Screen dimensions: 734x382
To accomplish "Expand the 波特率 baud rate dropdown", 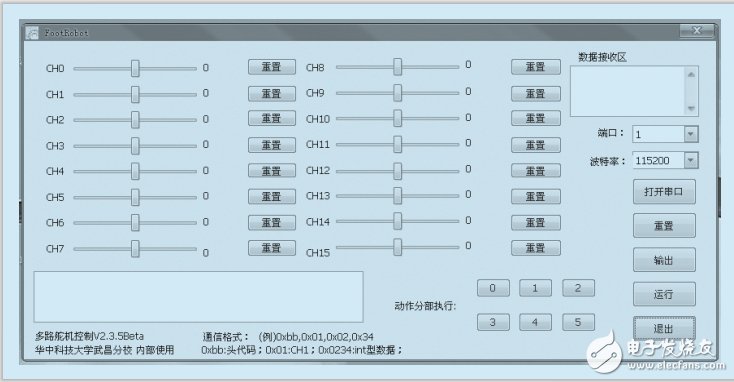I will (x=690, y=161).
